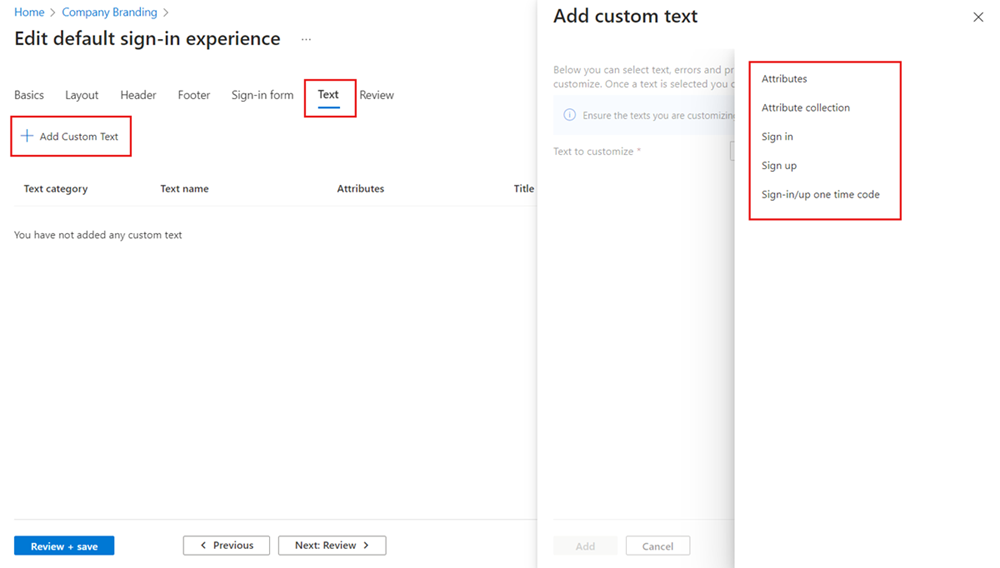The width and height of the screenshot is (1000, 568).
Task: Click the info icon in the notice banner
Action: click(x=570, y=115)
